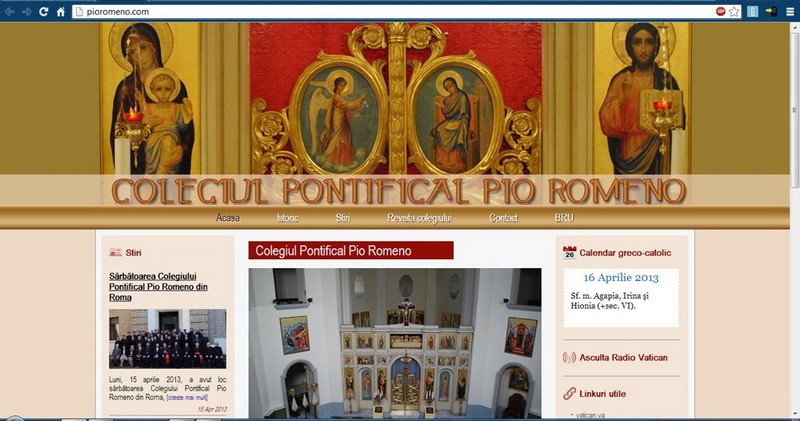The width and height of the screenshot is (800, 421).
Task: Click the 'citeste mai mult' link
Action: [x=187, y=398]
